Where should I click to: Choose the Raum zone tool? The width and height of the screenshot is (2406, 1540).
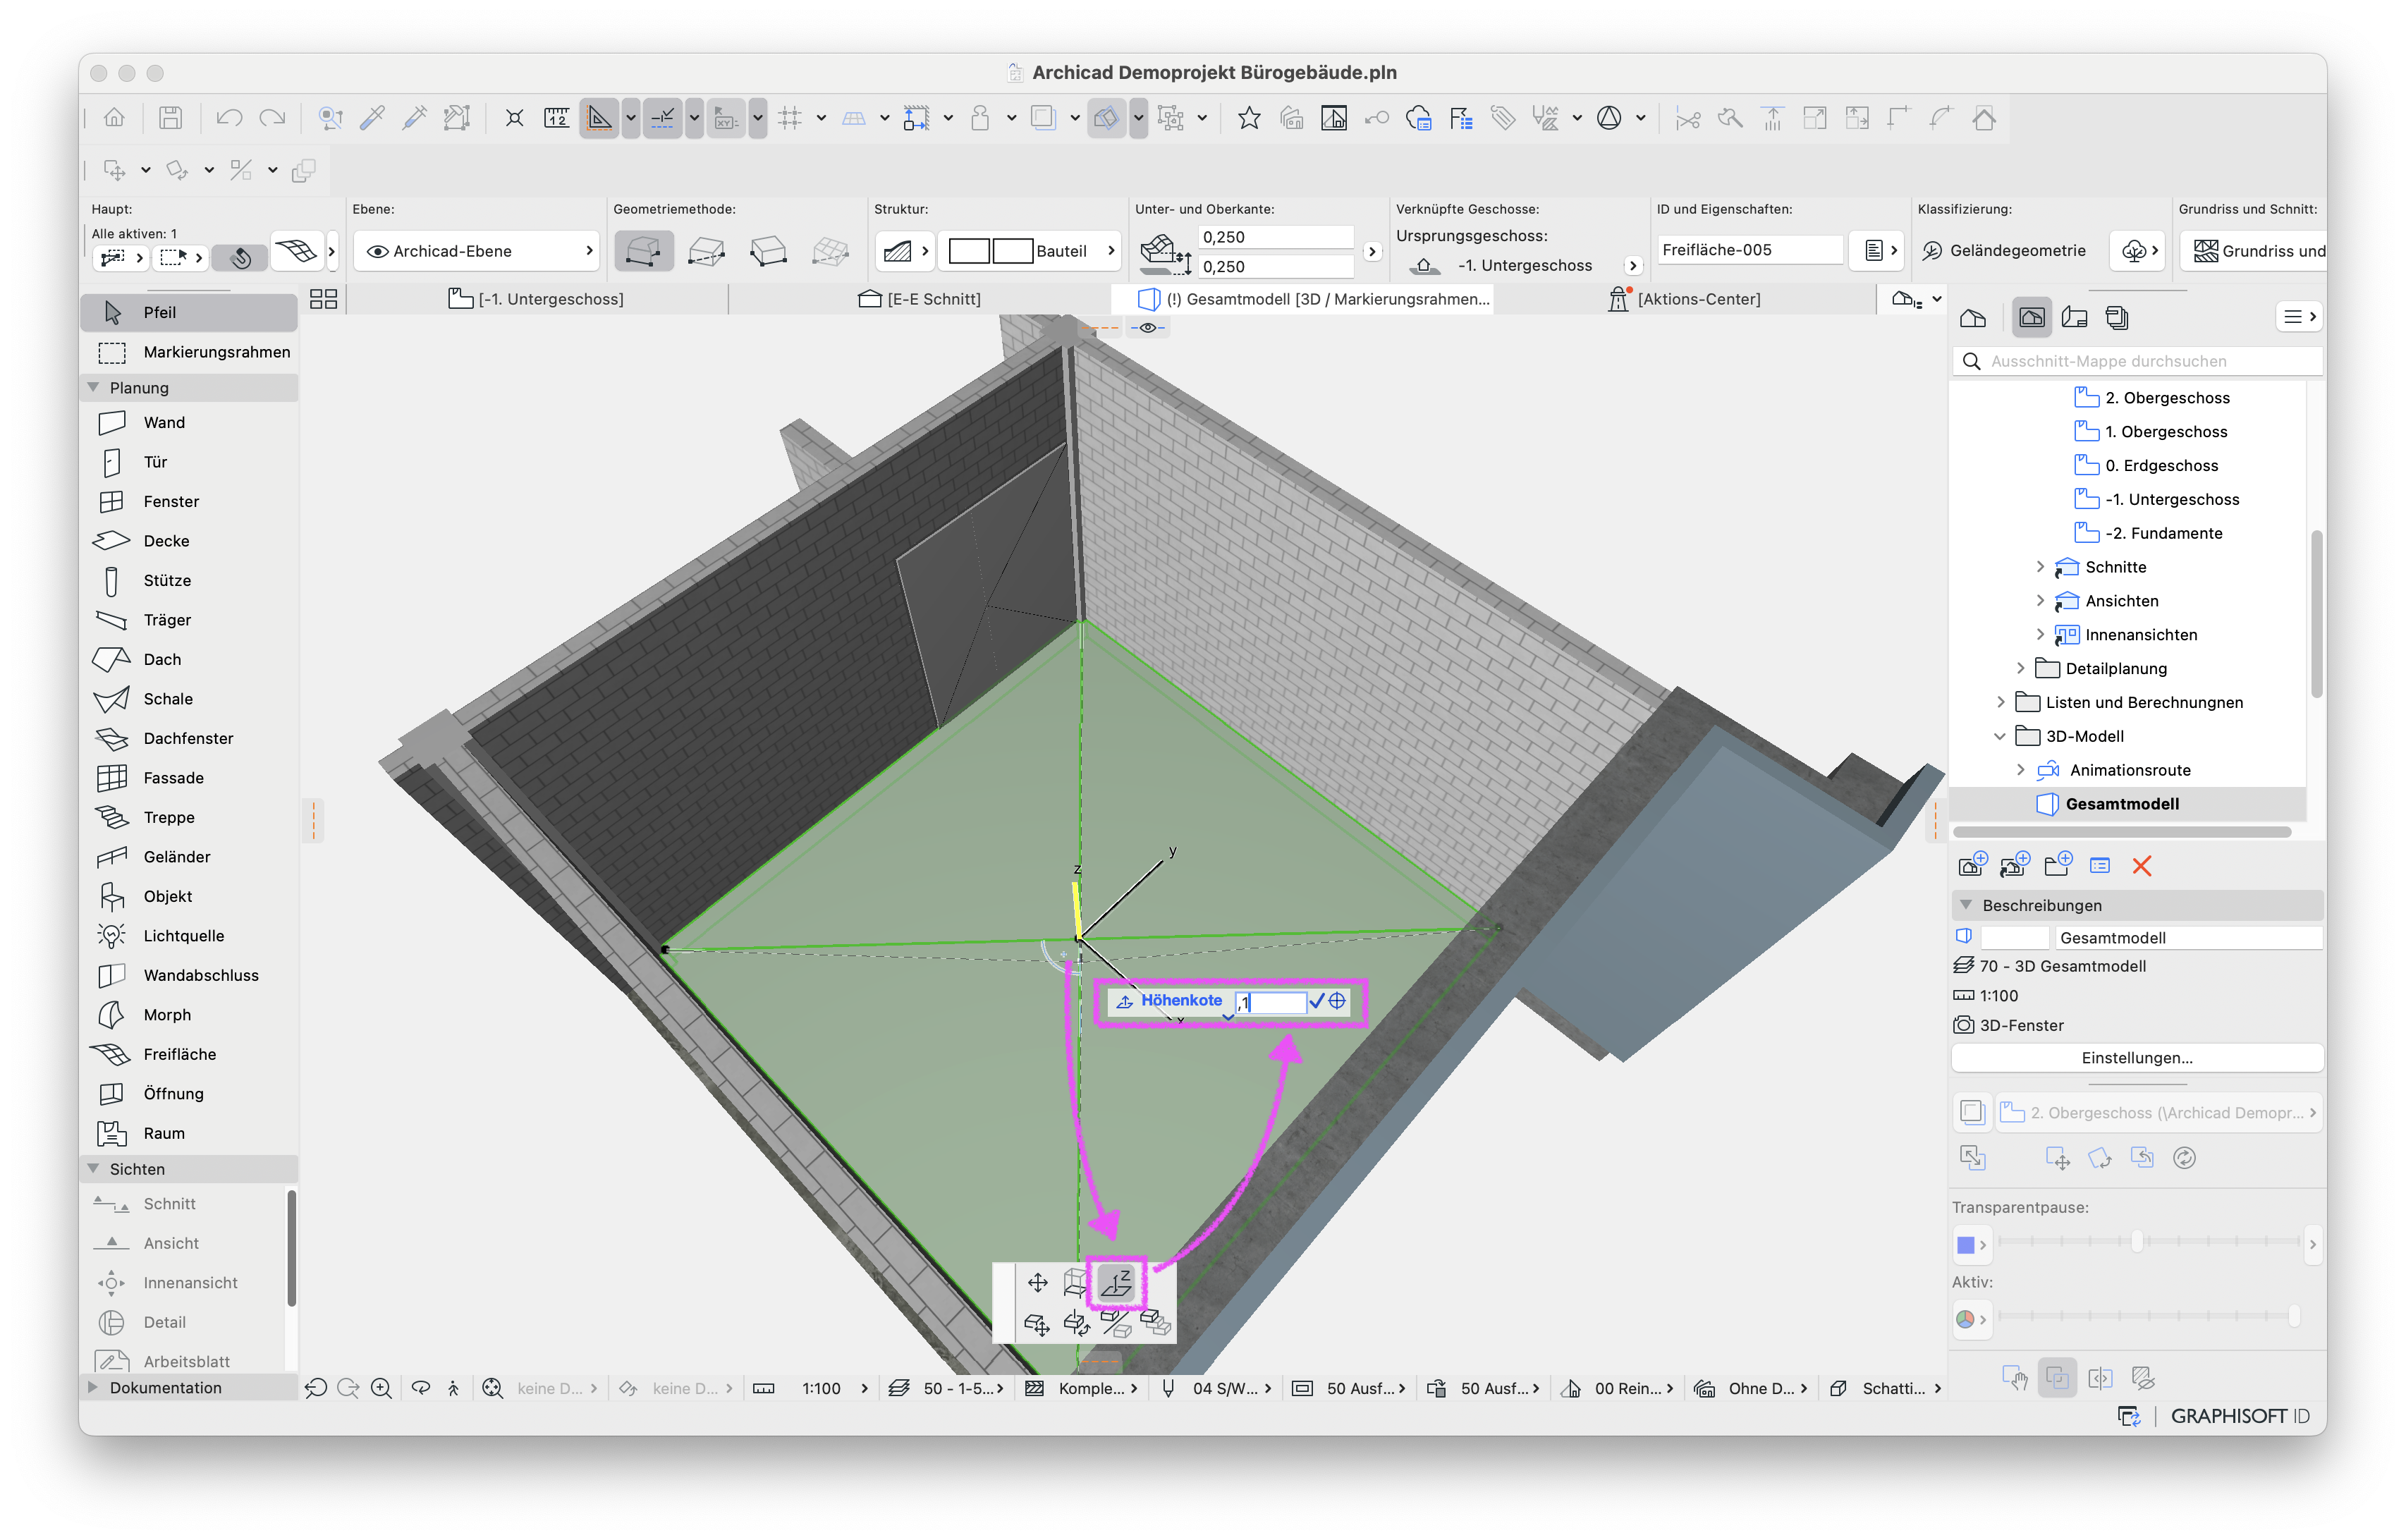point(189,1134)
